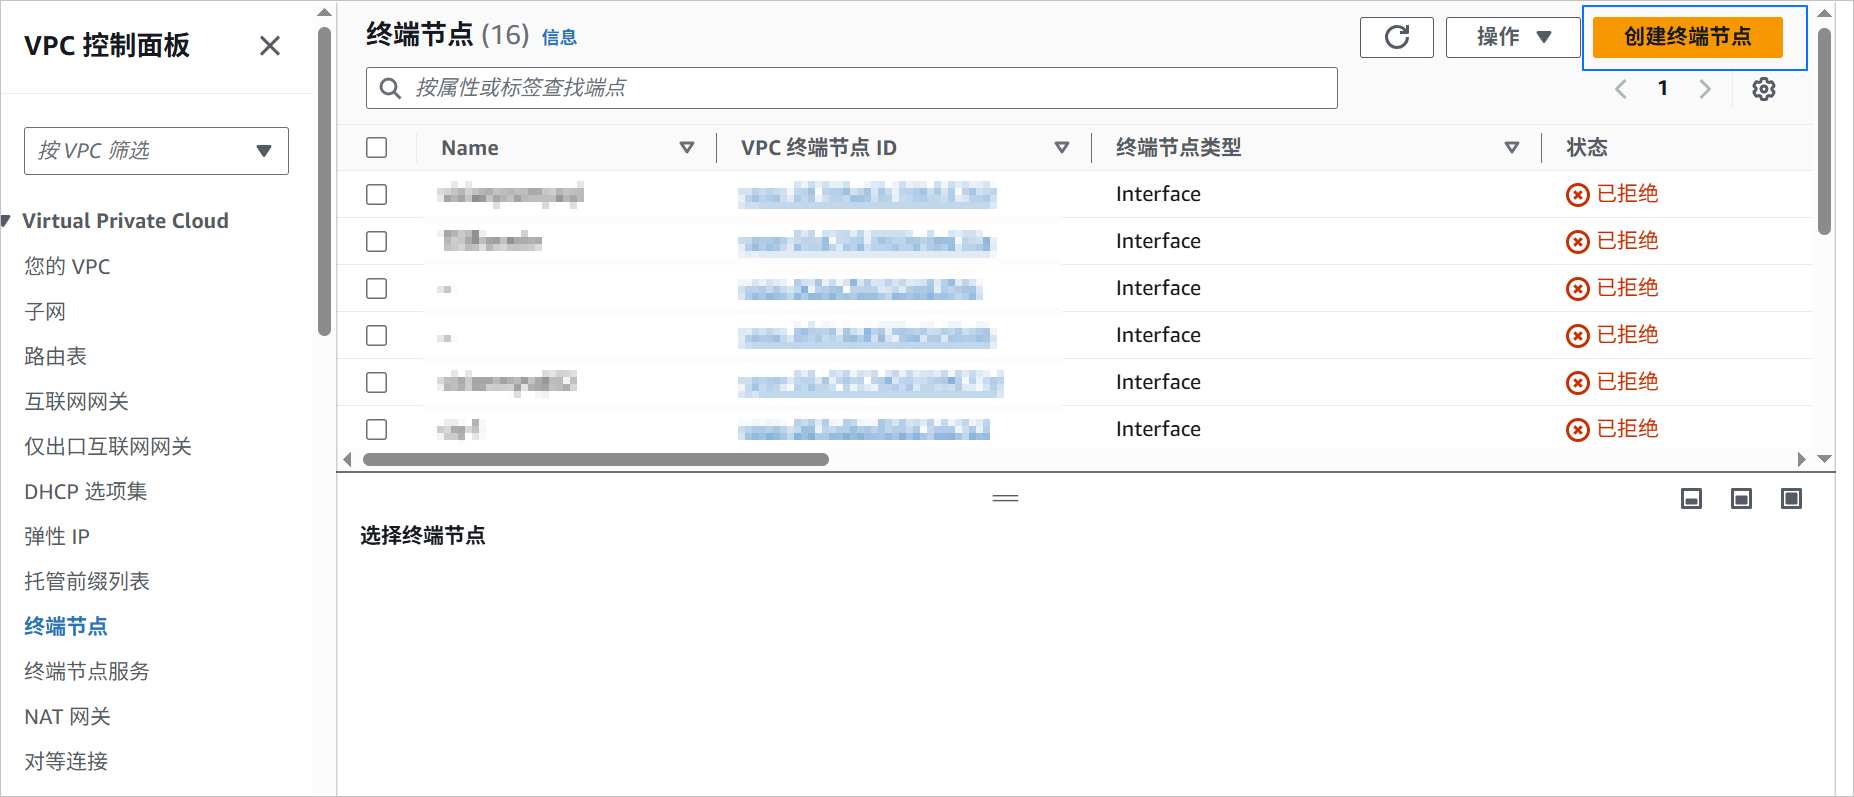
Task: Collapse the Virtual Private Cloud section
Action: point(6,221)
